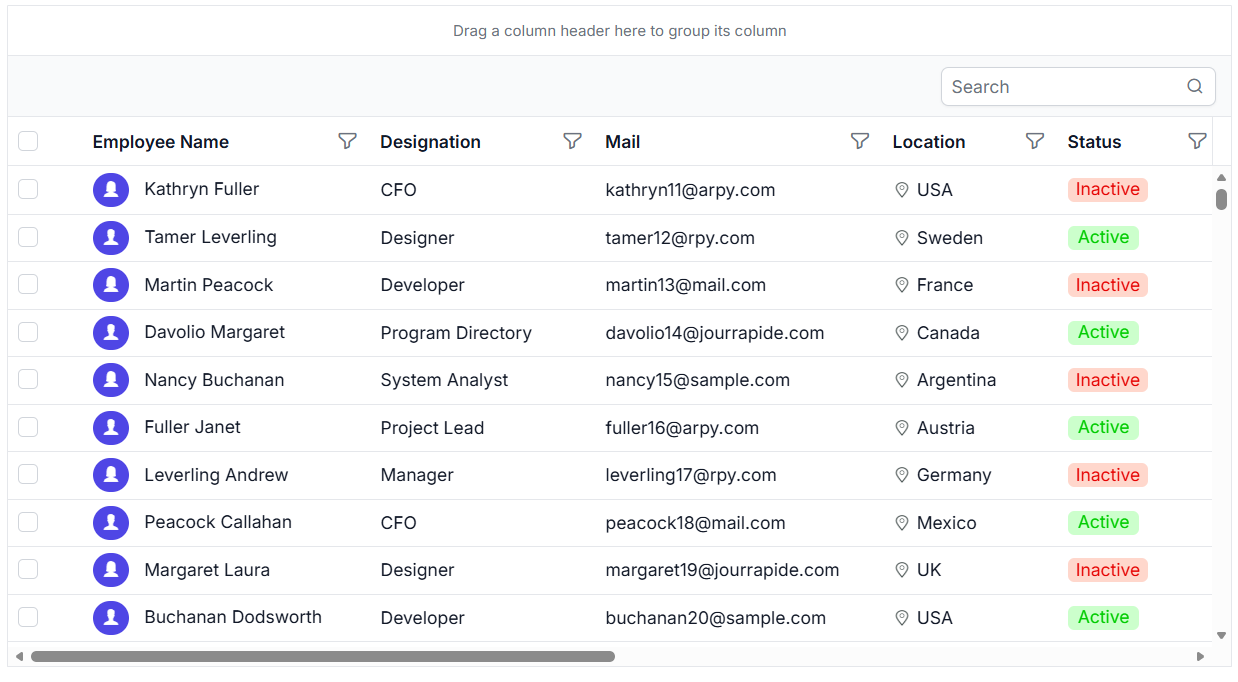The height and width of the screenshot is (682, 1238).
Task: Click the location pin beside Germany
Action: tap(902, 475)
